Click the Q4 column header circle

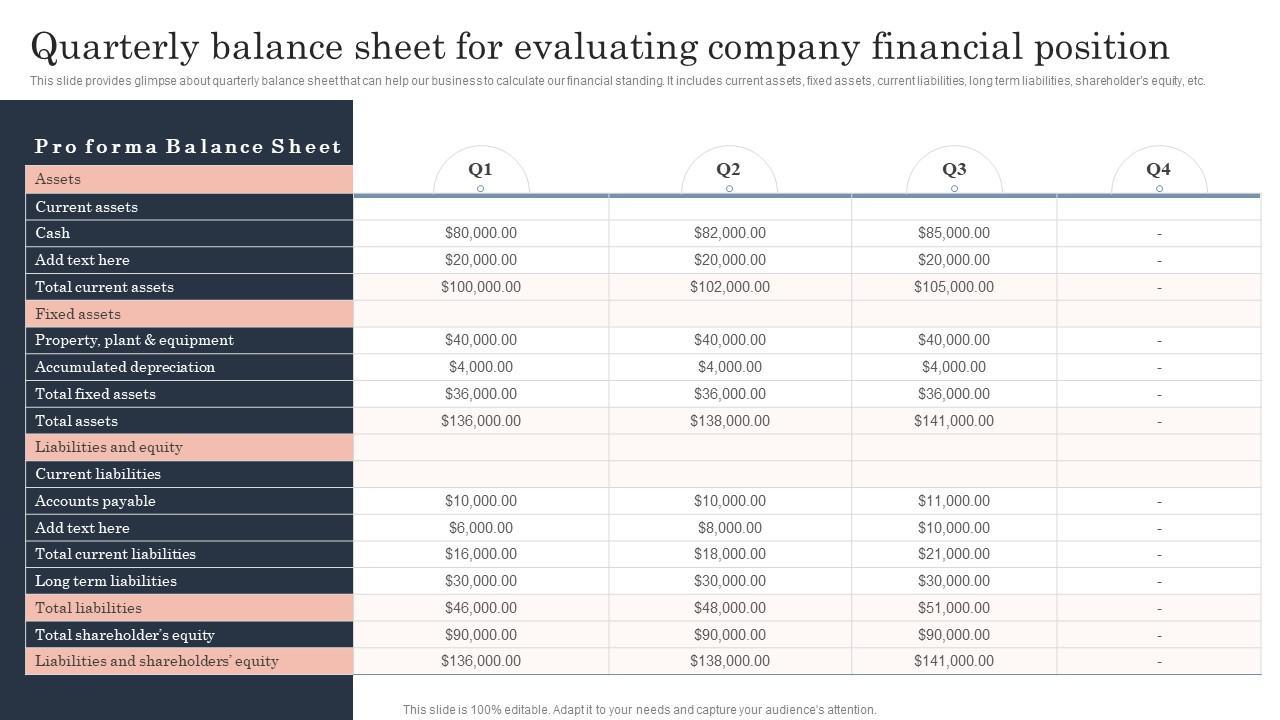click(x=1159, y=170)
